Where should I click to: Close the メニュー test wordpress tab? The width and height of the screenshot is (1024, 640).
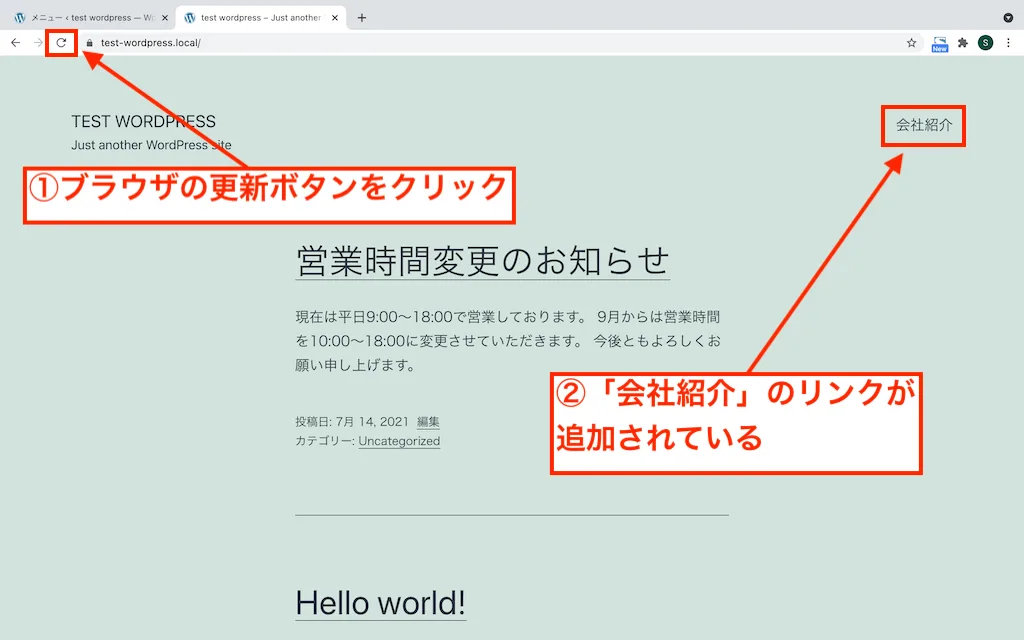coord(165,18)
